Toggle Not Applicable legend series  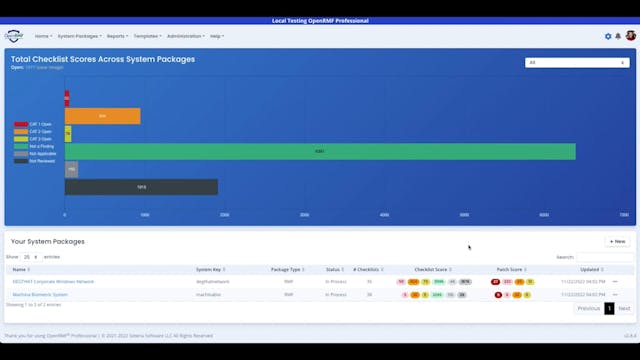pyautogui.click(x=35, y=153)
